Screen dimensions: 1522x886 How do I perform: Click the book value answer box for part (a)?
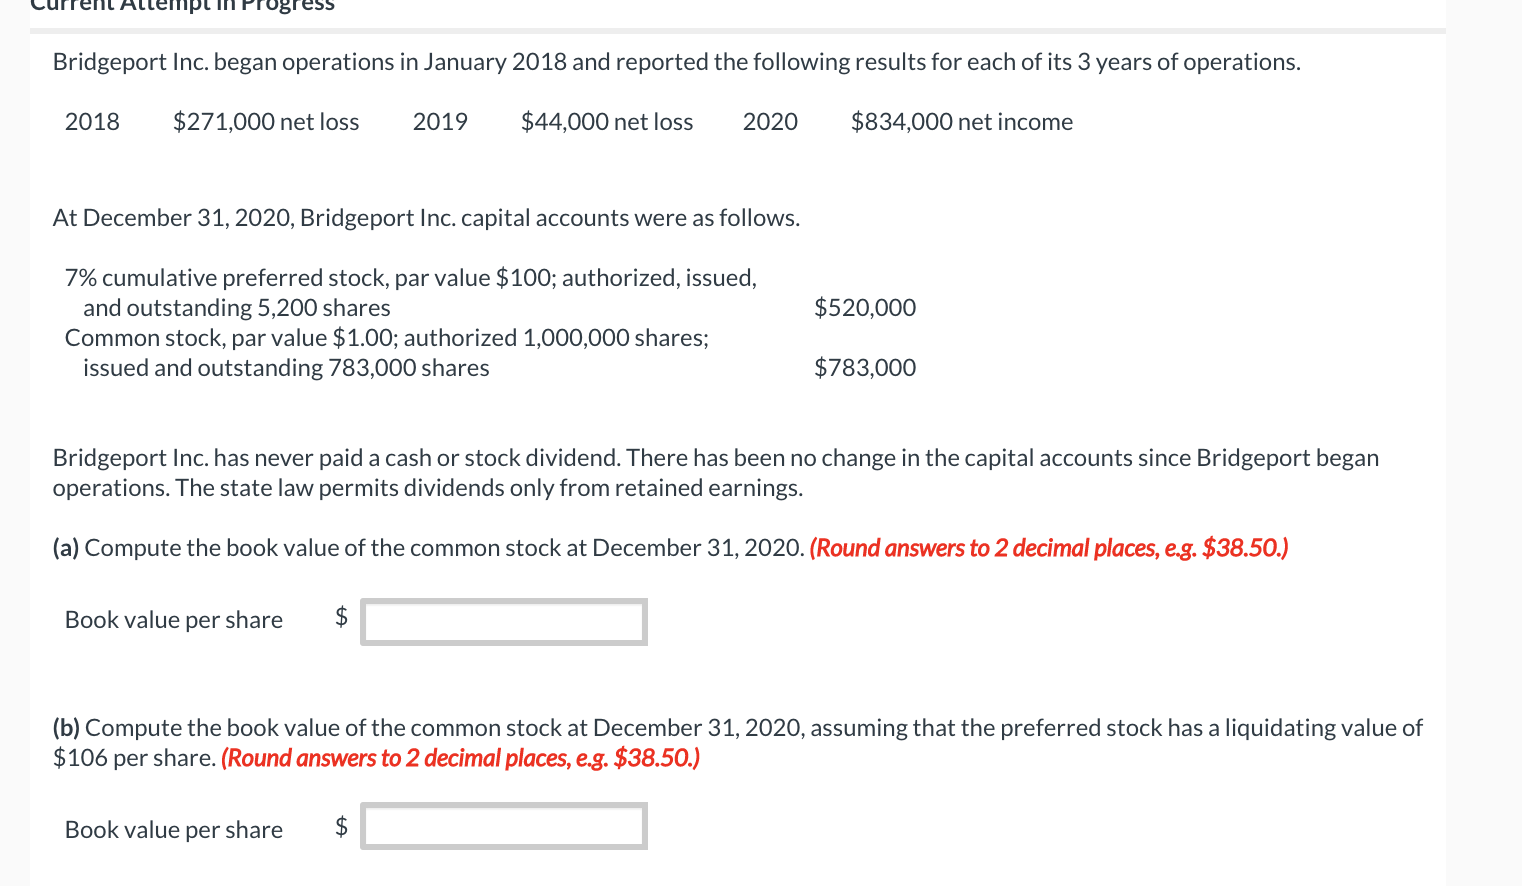point(503,621)
